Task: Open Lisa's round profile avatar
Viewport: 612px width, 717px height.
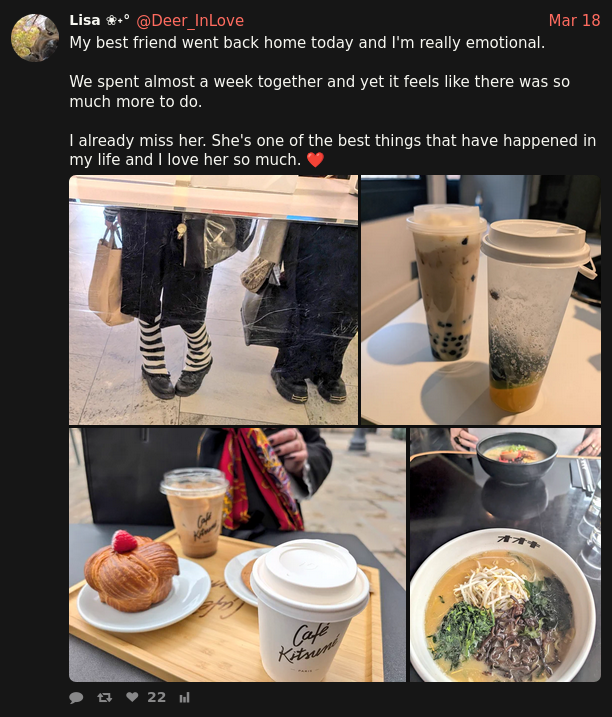Action: [x=35, y=37]
